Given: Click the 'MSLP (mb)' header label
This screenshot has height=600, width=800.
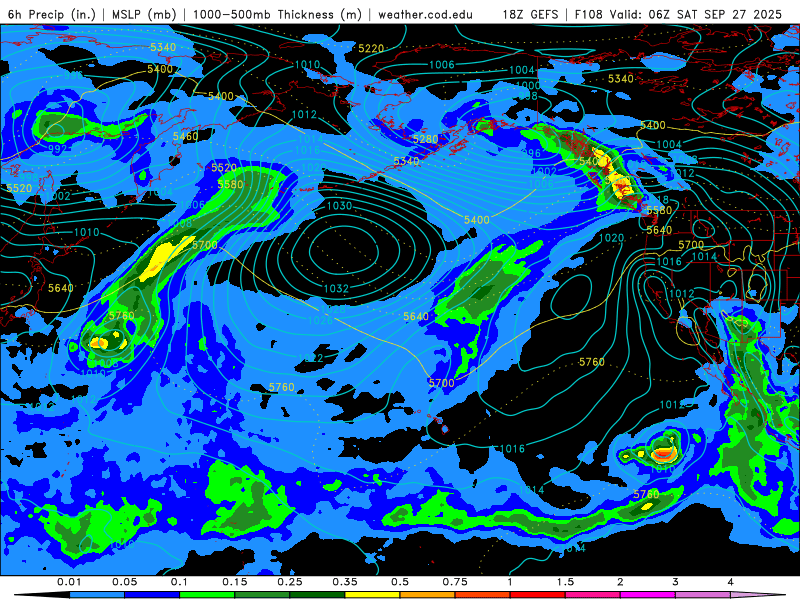Looking at the screenshot, I should (x=144, y=14).
